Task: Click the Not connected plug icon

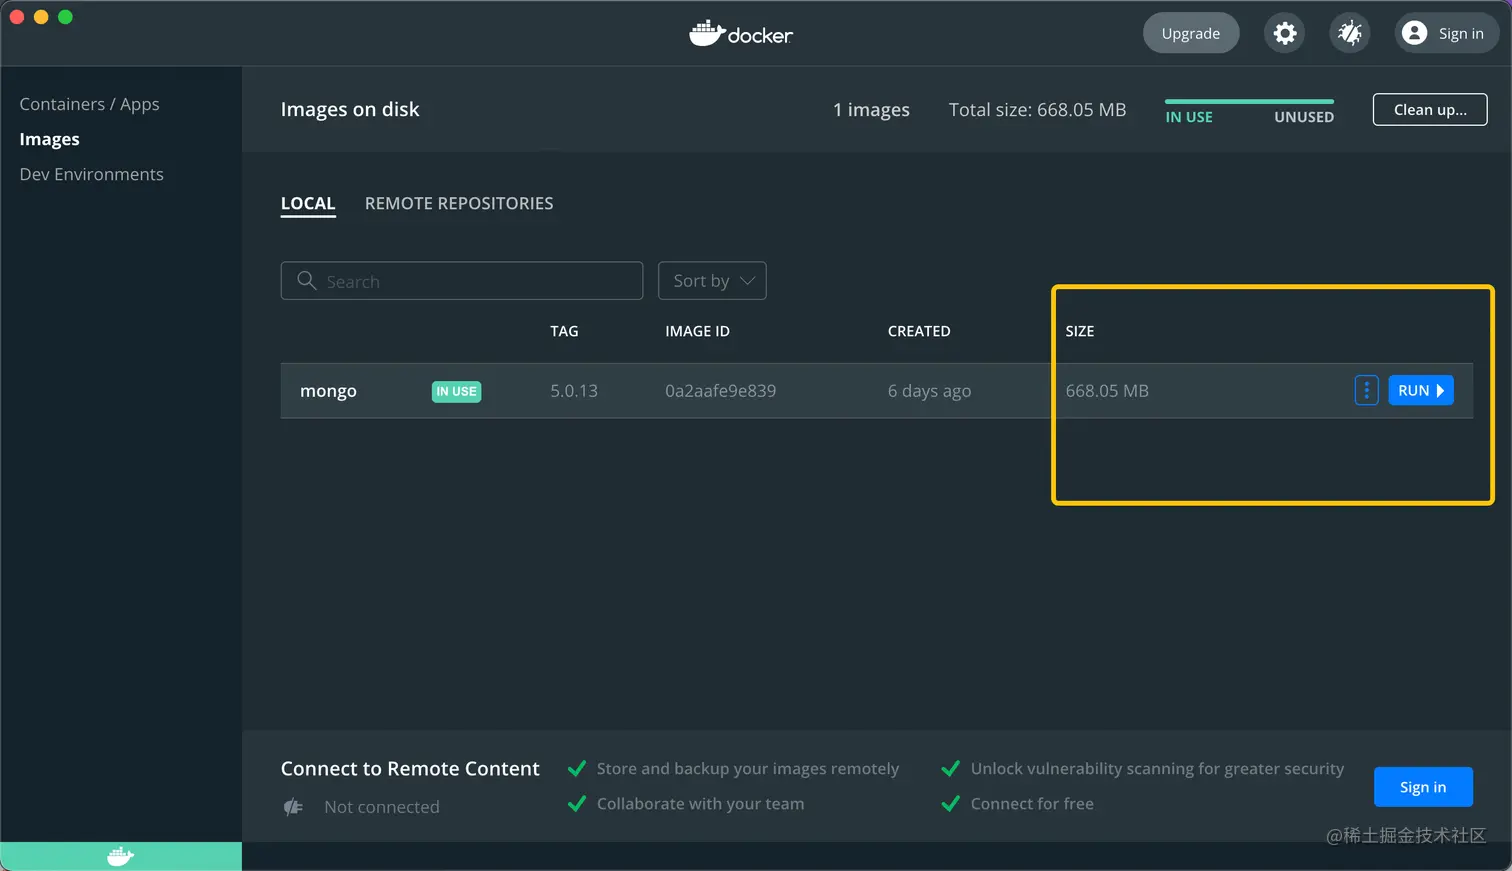Action: (293, 807)
